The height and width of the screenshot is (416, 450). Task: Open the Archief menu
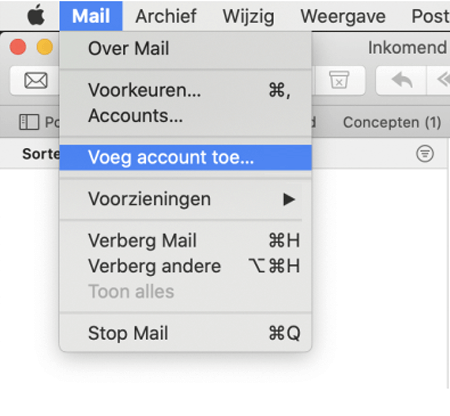[x=166, y=16]
